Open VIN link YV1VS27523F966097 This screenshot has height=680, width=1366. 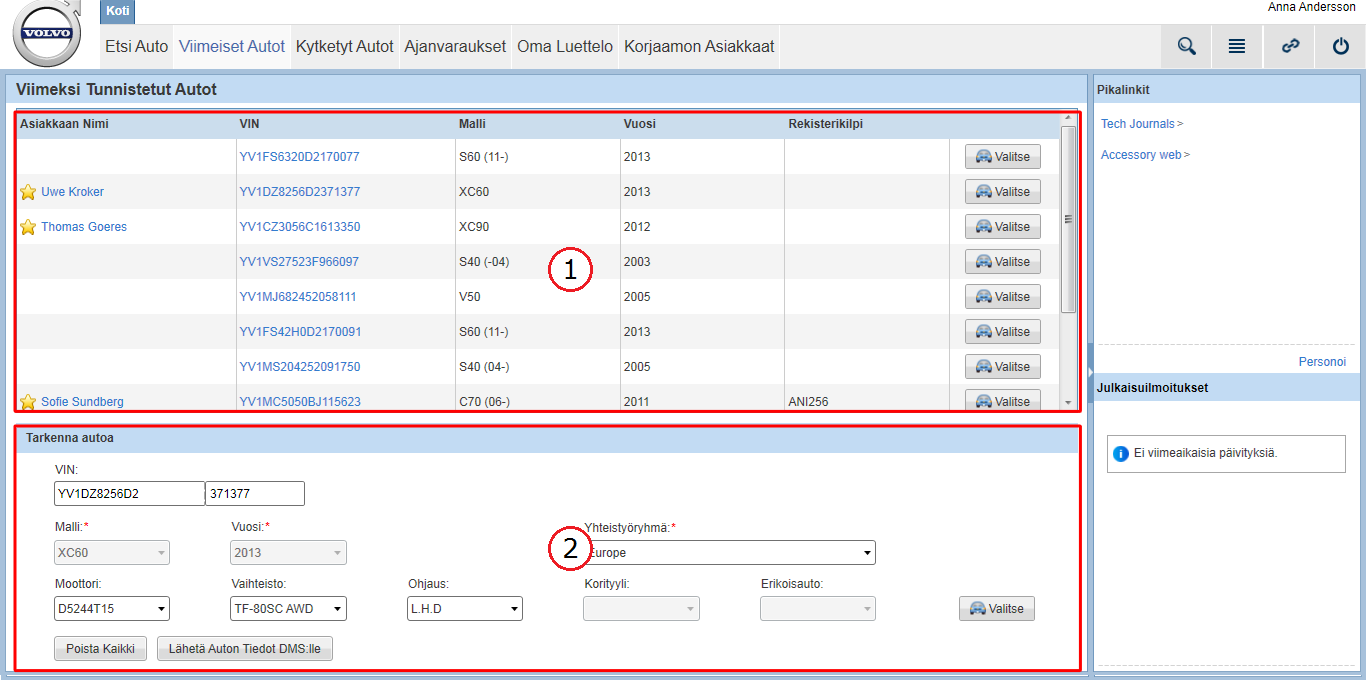(x=299, y=262)
